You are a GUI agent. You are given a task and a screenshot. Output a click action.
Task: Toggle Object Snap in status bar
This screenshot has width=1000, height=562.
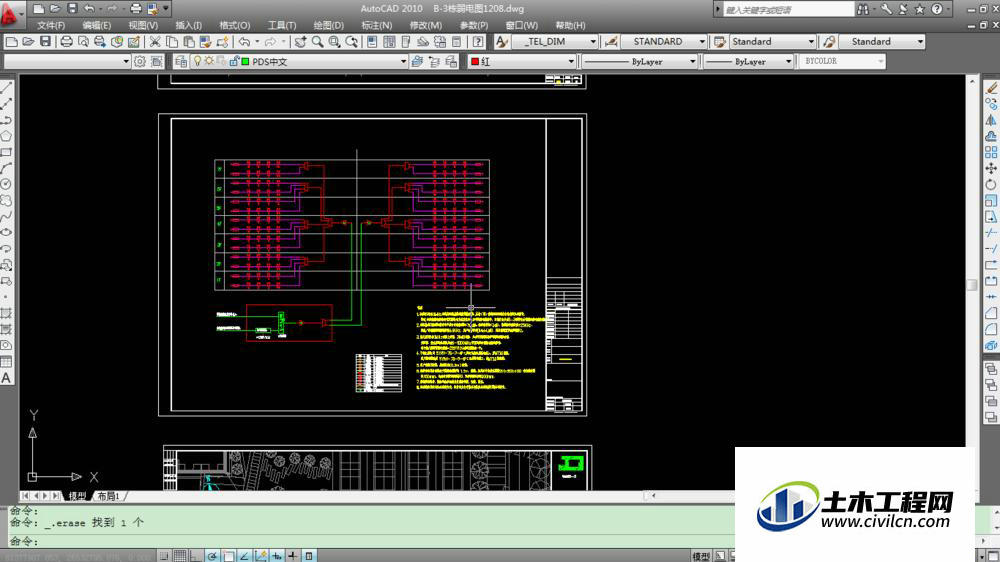click(x=228, y=556)
